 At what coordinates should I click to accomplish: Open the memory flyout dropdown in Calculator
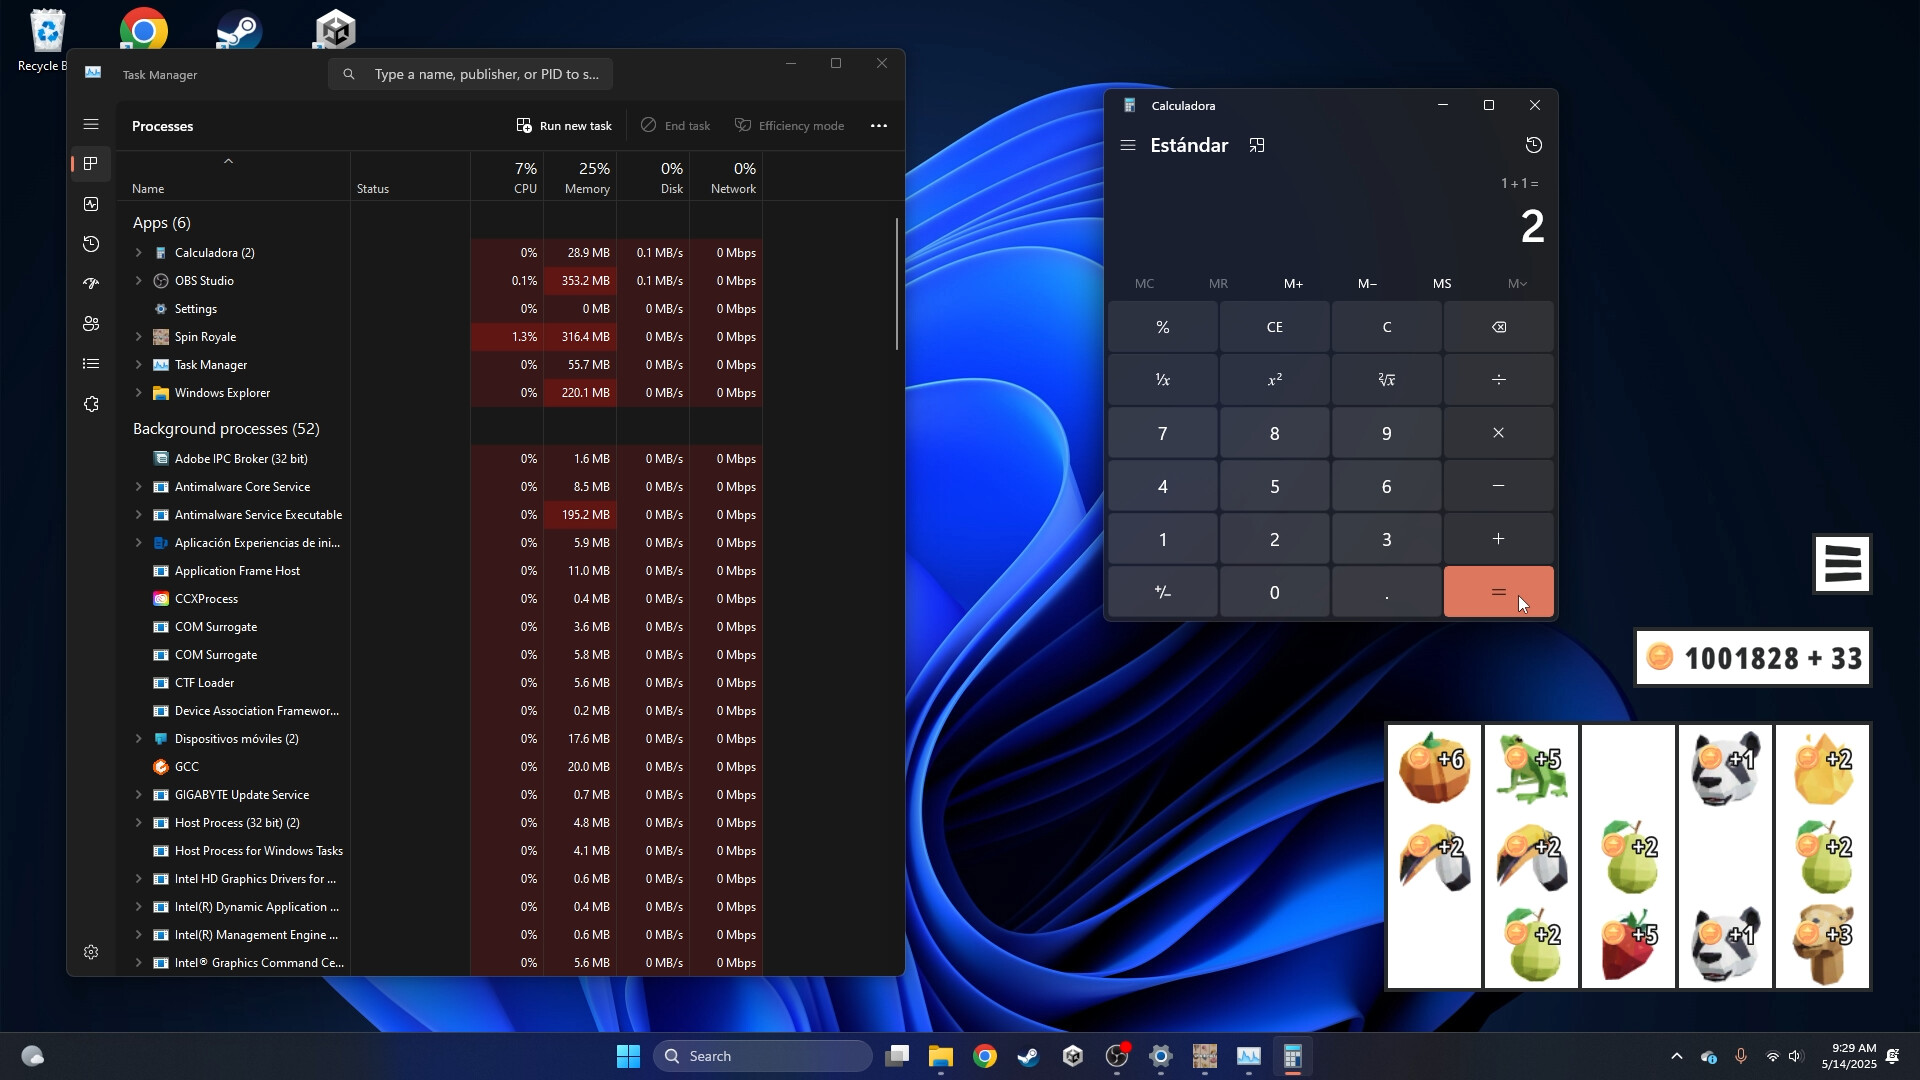(1517, 283)
